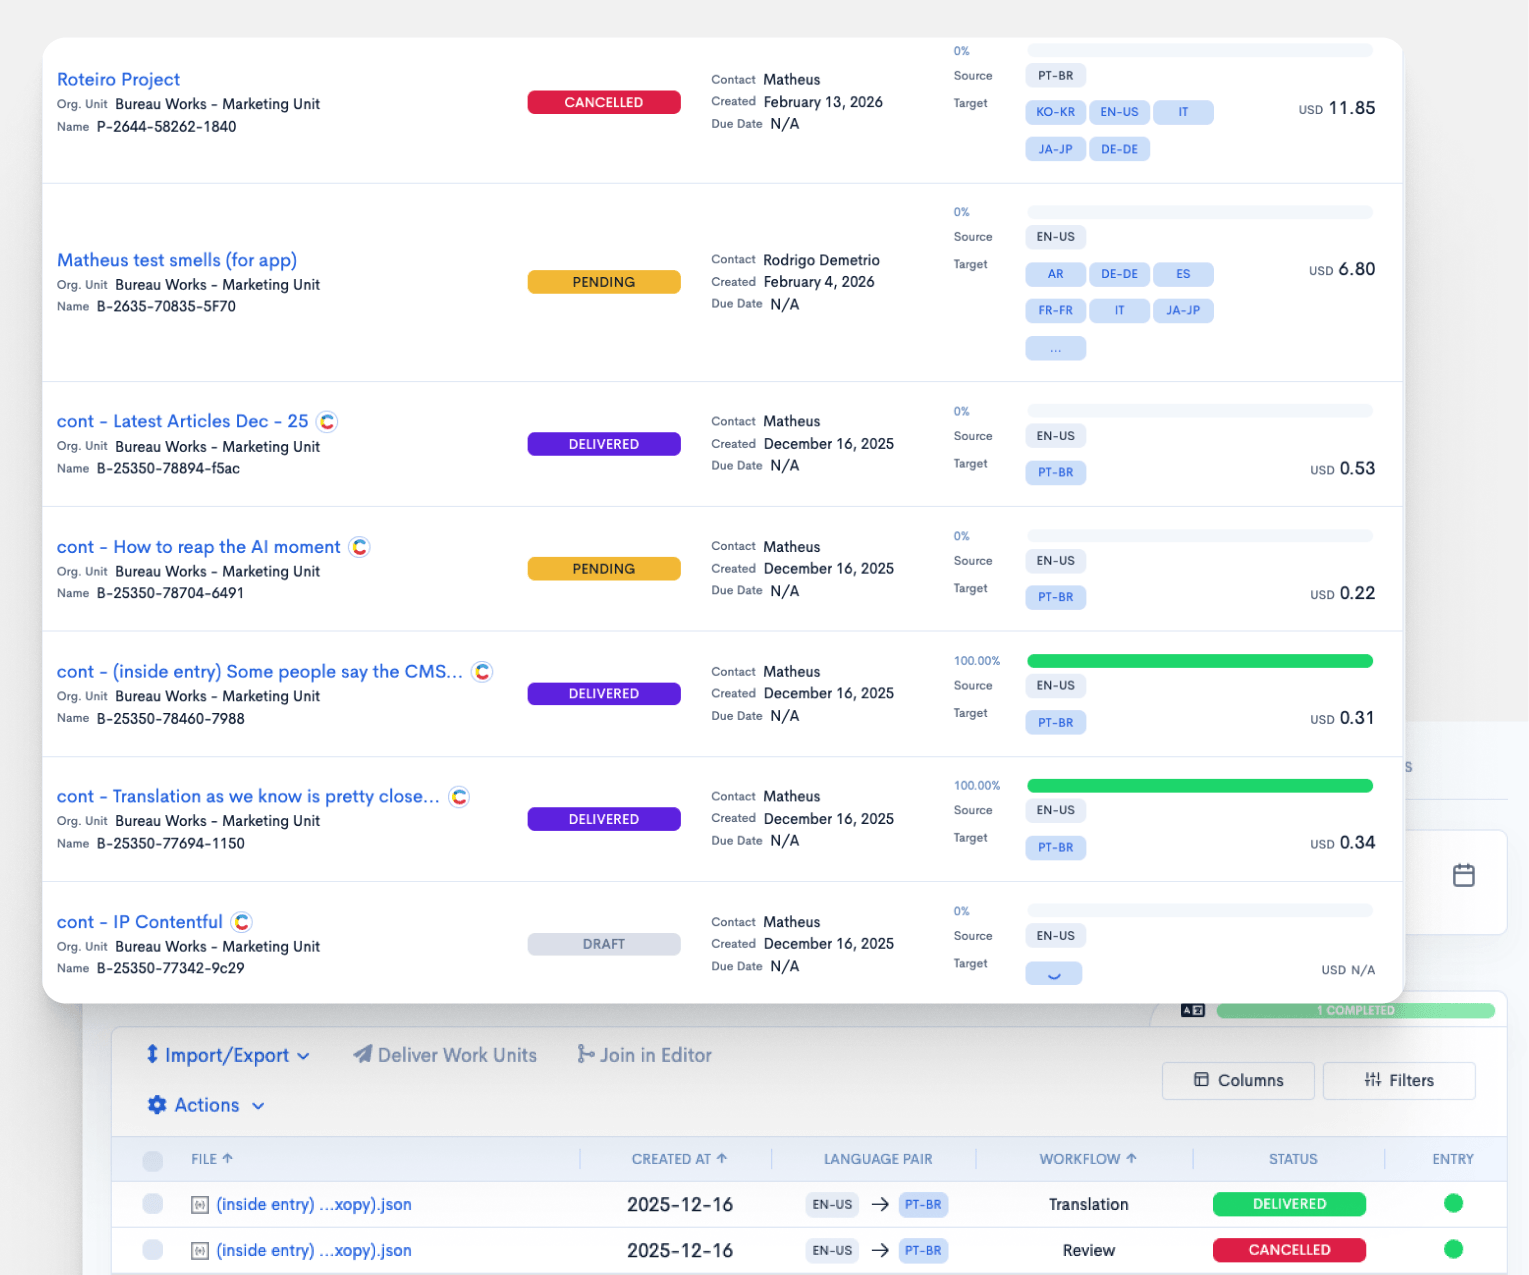
Task: Click the translation language icon near completed bar
Action: tap(1193, 1010)
